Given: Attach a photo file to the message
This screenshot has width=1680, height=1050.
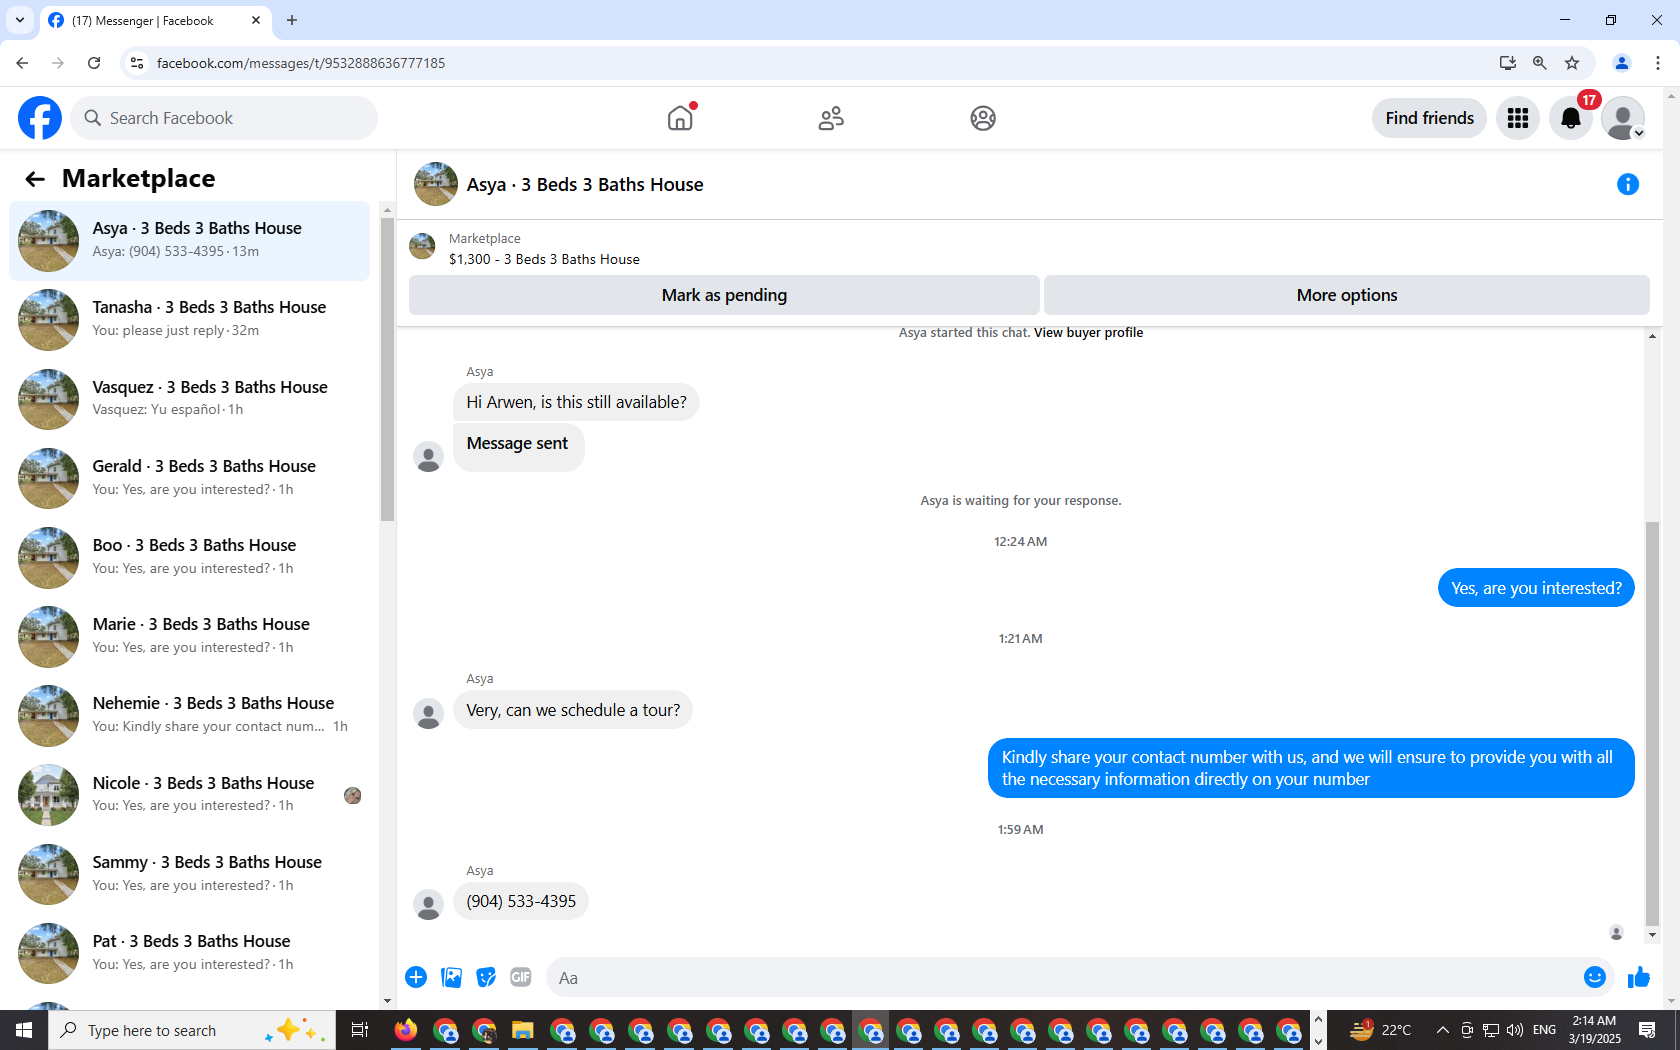Looking at the screenshot, I should pos(452,977).
